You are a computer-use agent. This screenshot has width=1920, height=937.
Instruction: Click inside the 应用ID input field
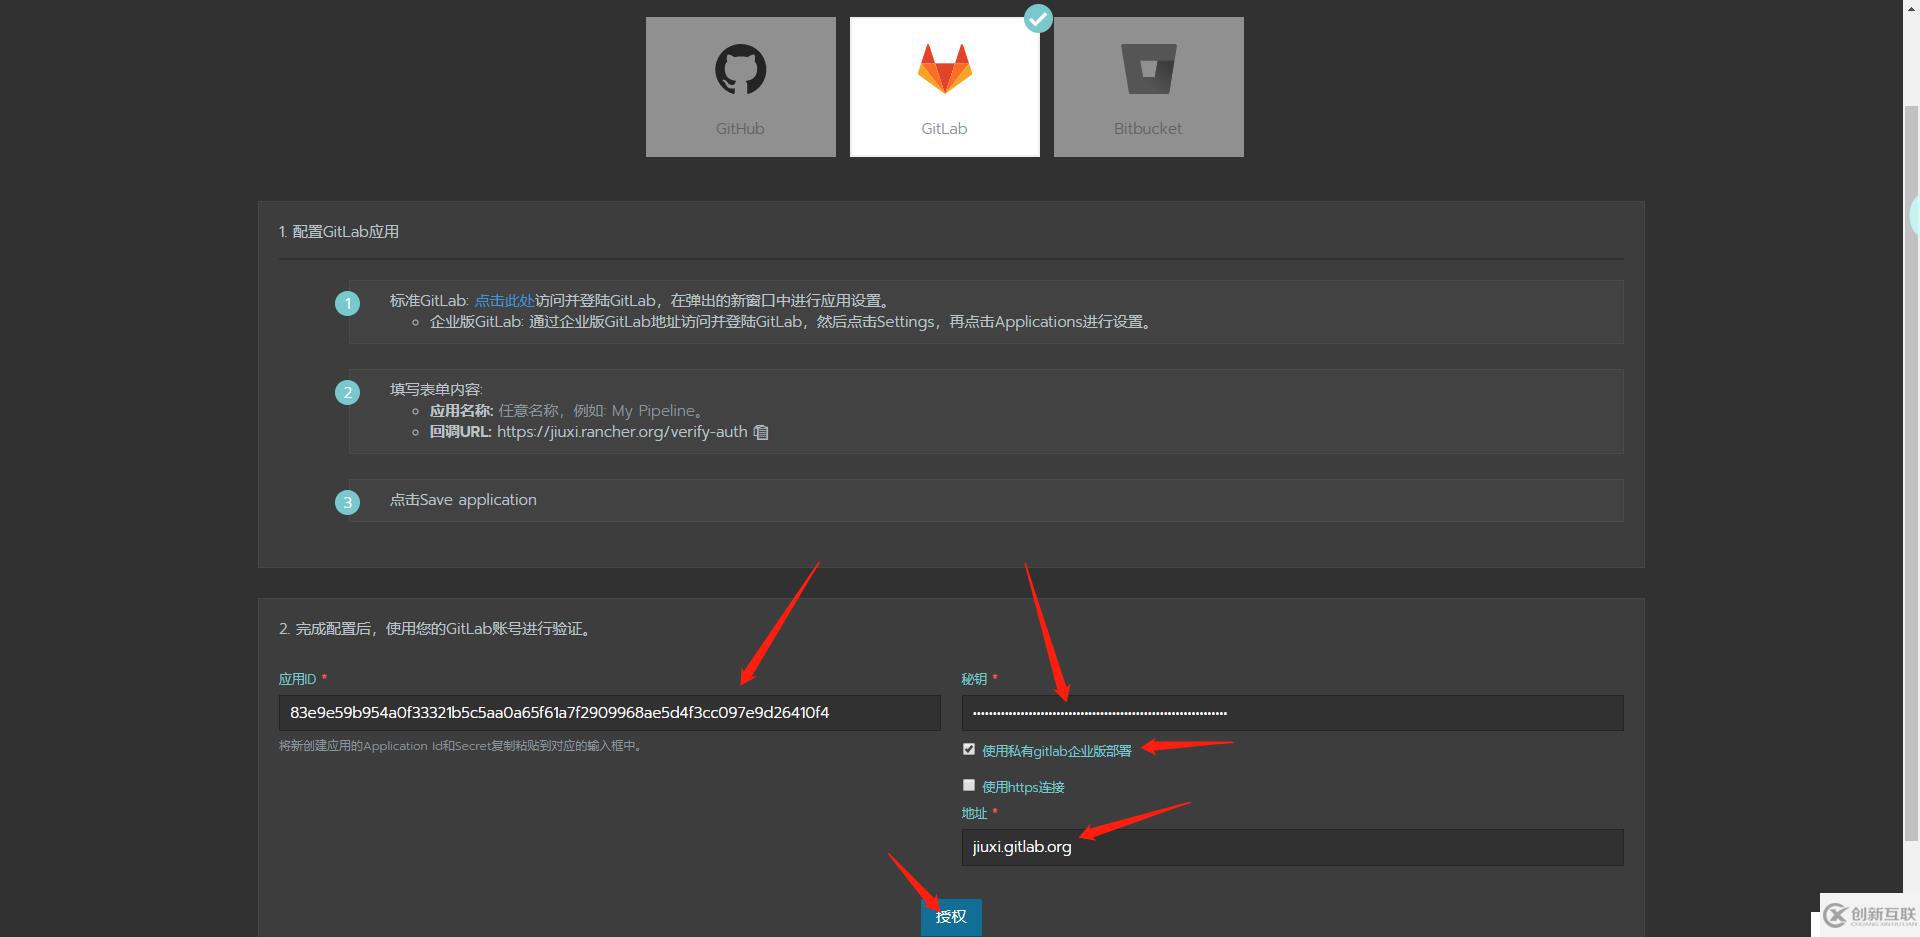pyautogui.click(x=607, y=712)
